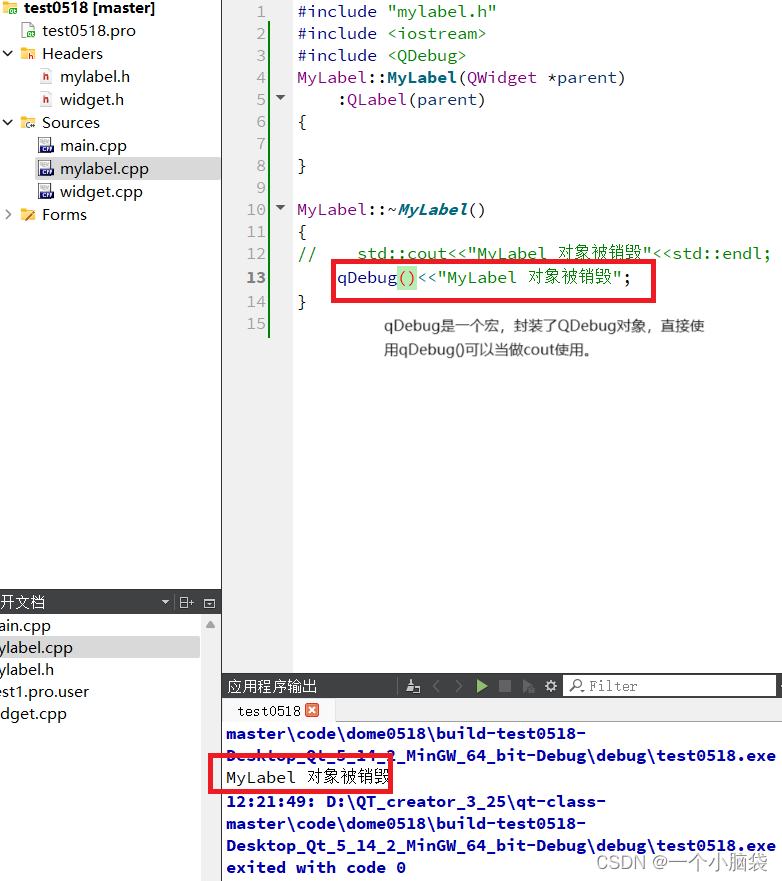Click the commented std::cout line 12
Screen dimensions: 782x881
click(x=534, y=254)
